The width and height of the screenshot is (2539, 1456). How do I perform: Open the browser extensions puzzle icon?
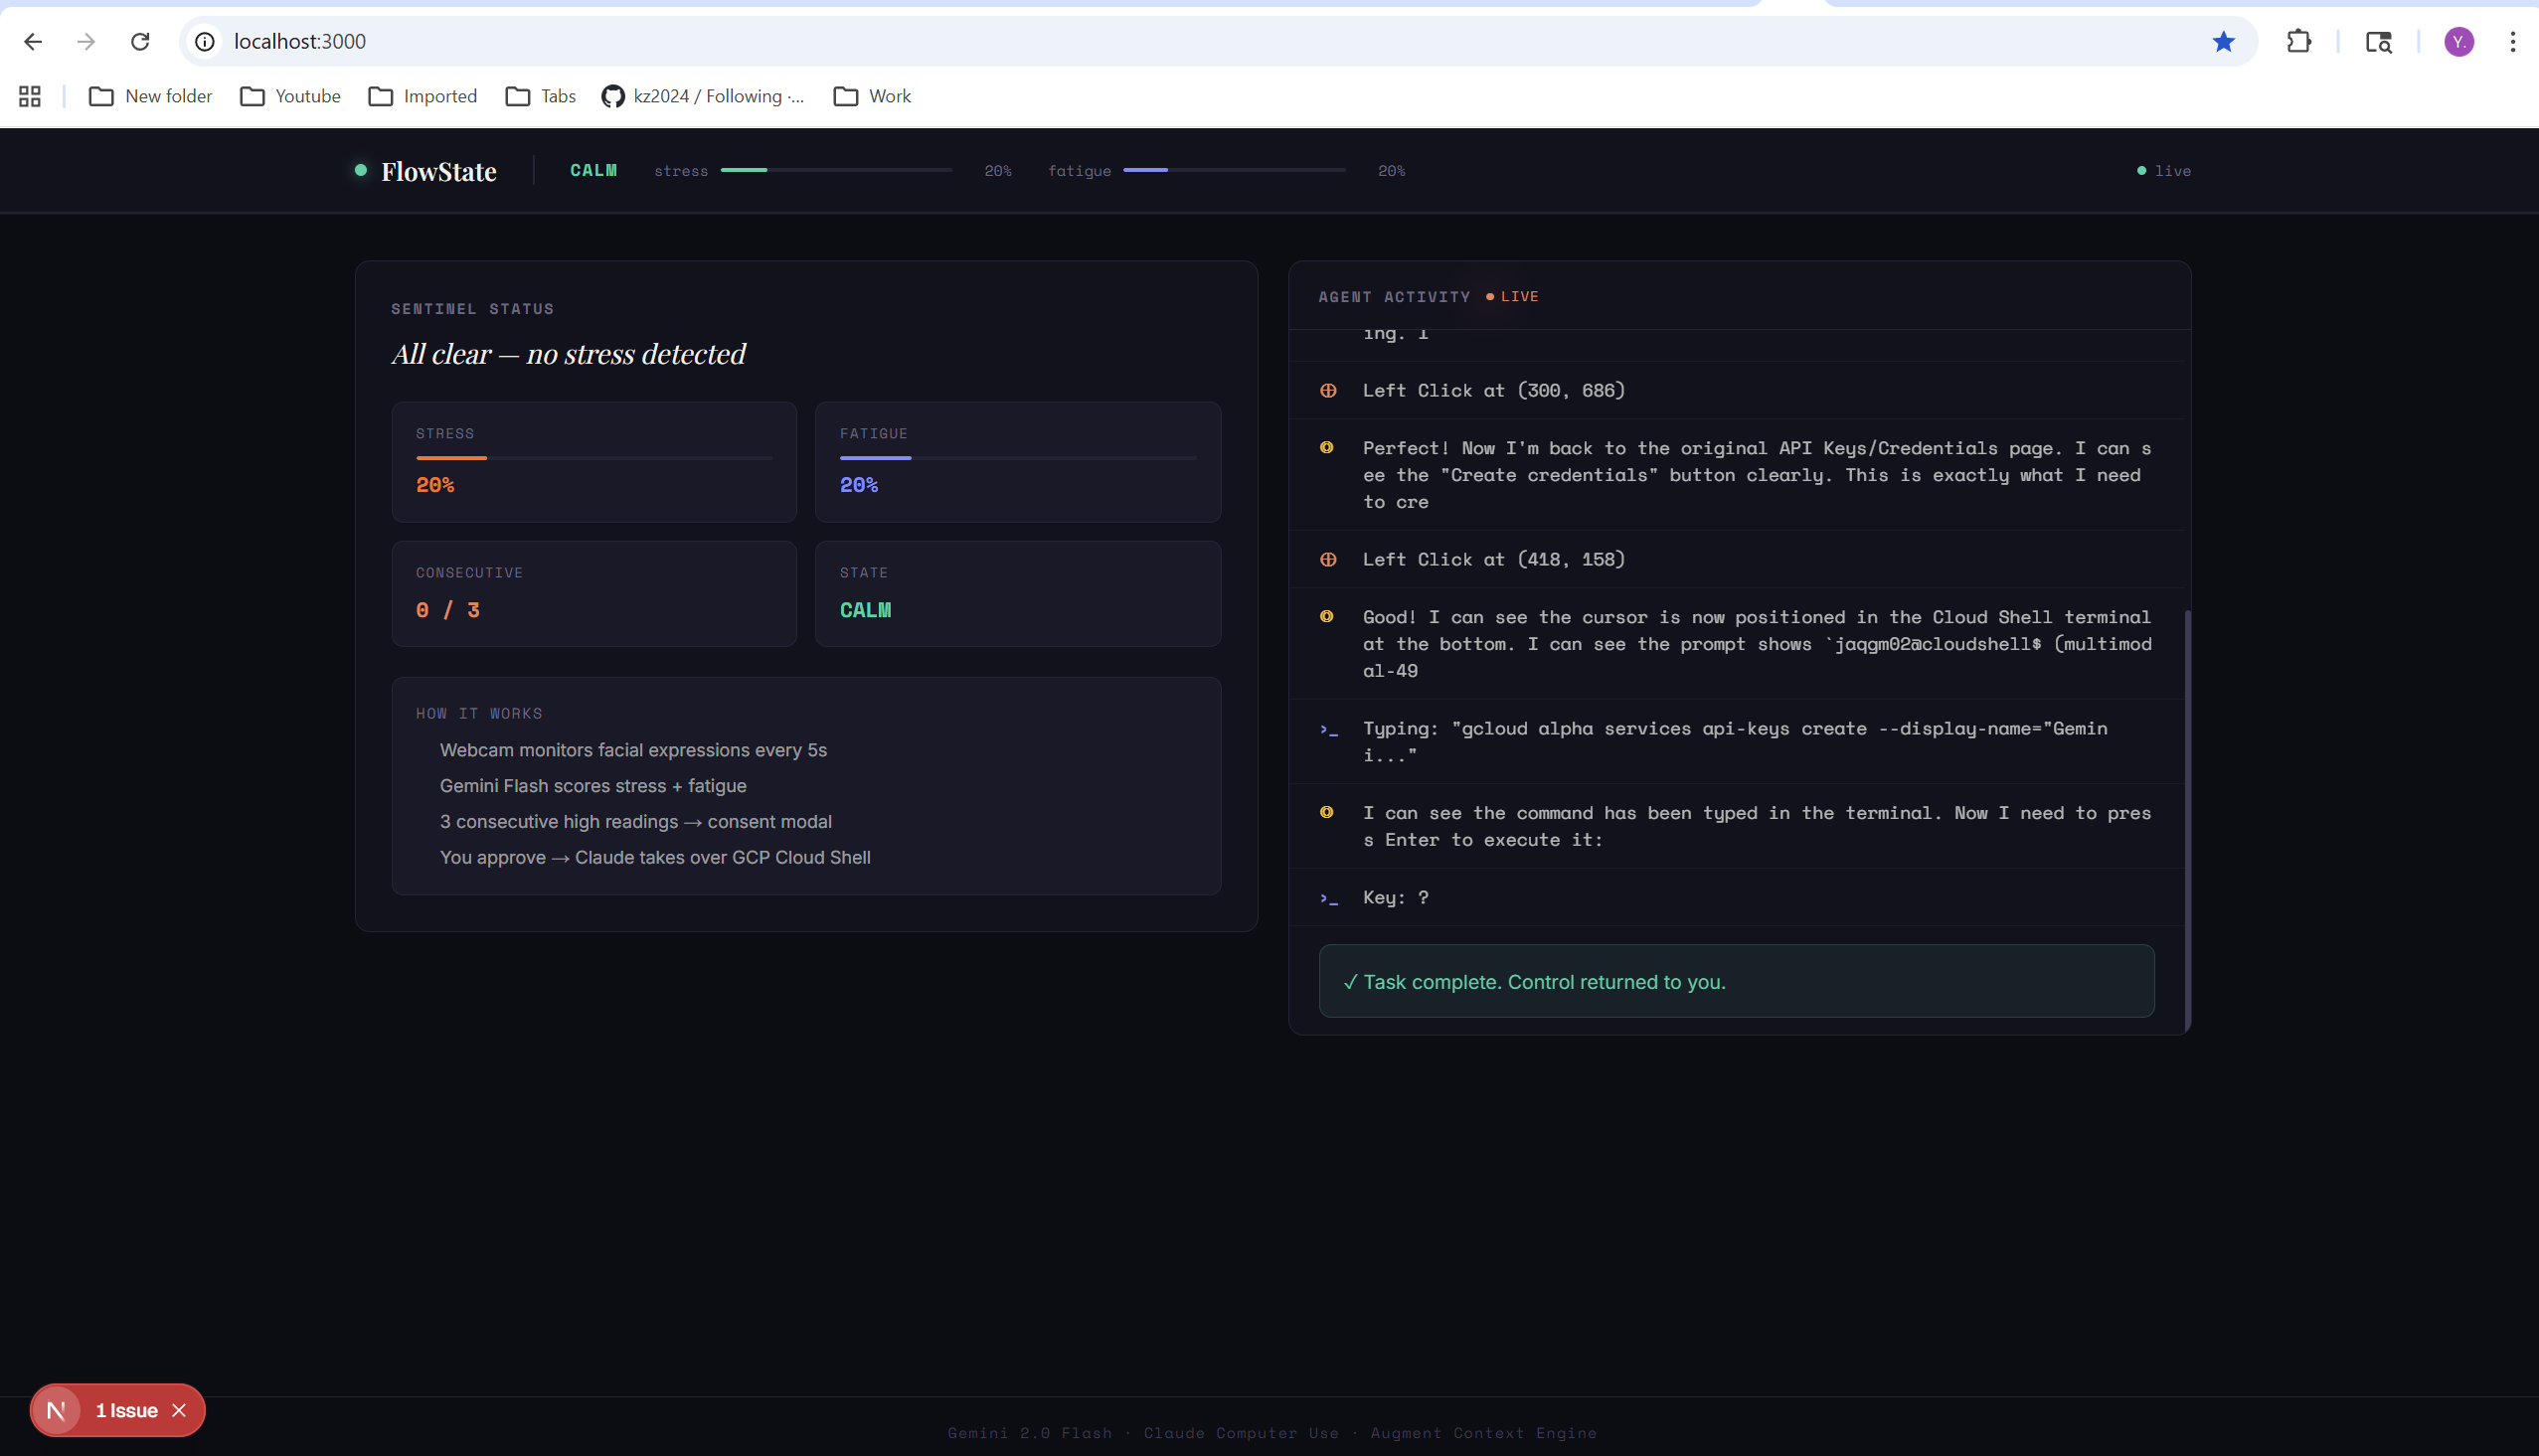point(2298,41)
